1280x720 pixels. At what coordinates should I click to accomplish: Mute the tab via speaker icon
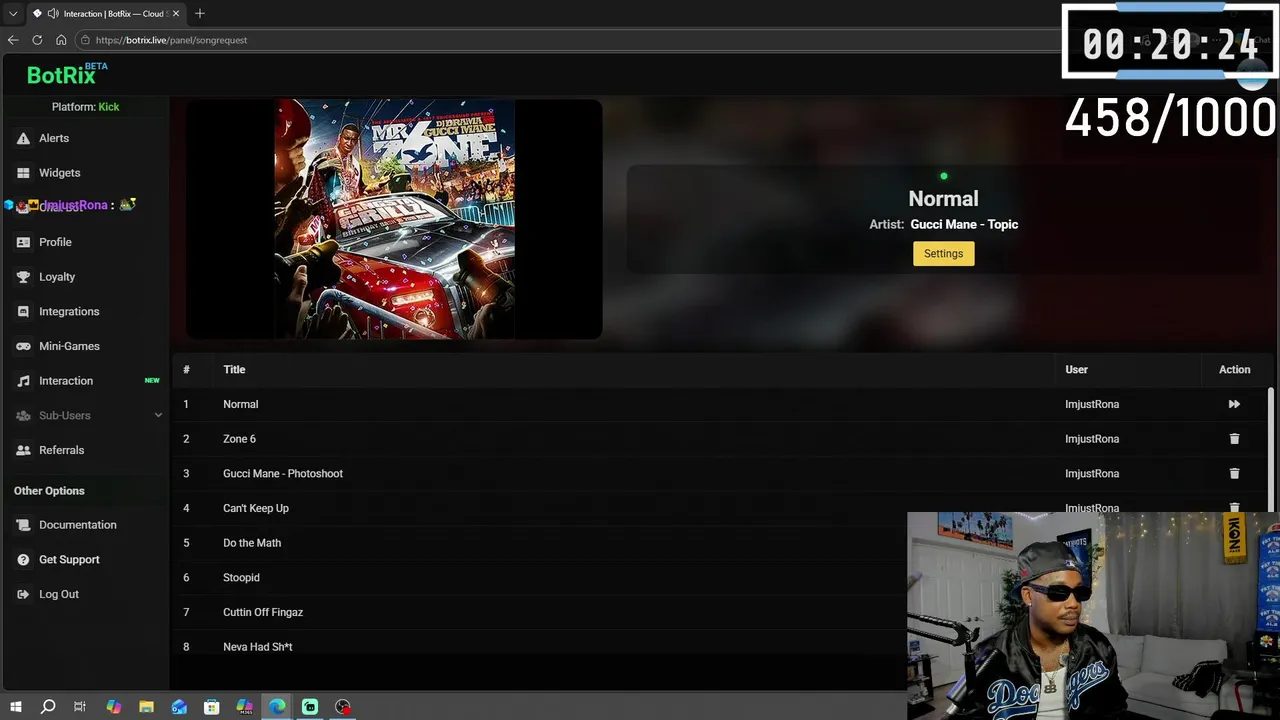(x=53, y=14)
